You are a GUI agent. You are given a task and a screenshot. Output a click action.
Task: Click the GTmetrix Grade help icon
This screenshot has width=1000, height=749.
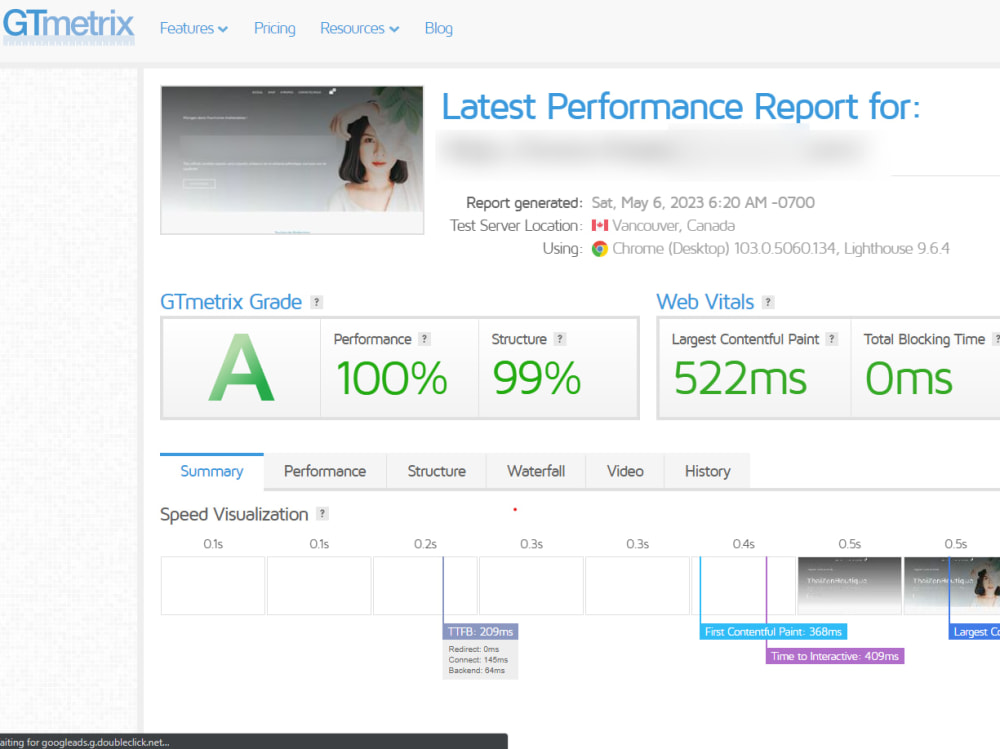click(316, 302)
